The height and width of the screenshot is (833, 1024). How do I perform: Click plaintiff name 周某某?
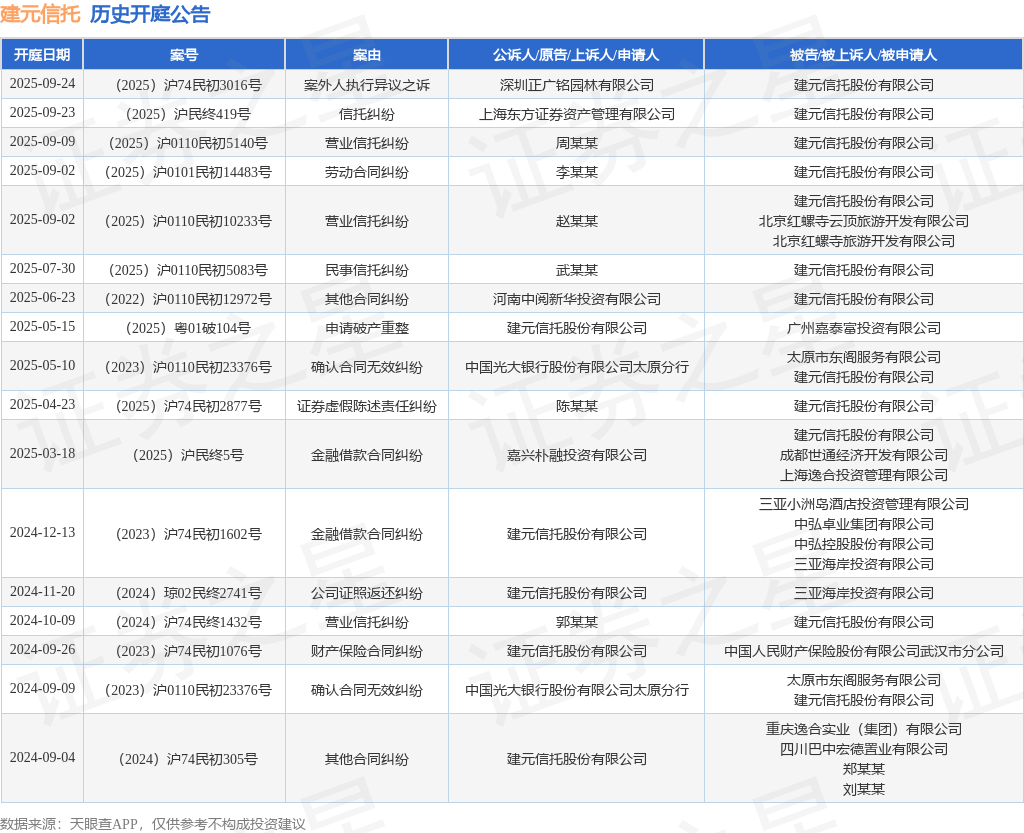[577, 143]
